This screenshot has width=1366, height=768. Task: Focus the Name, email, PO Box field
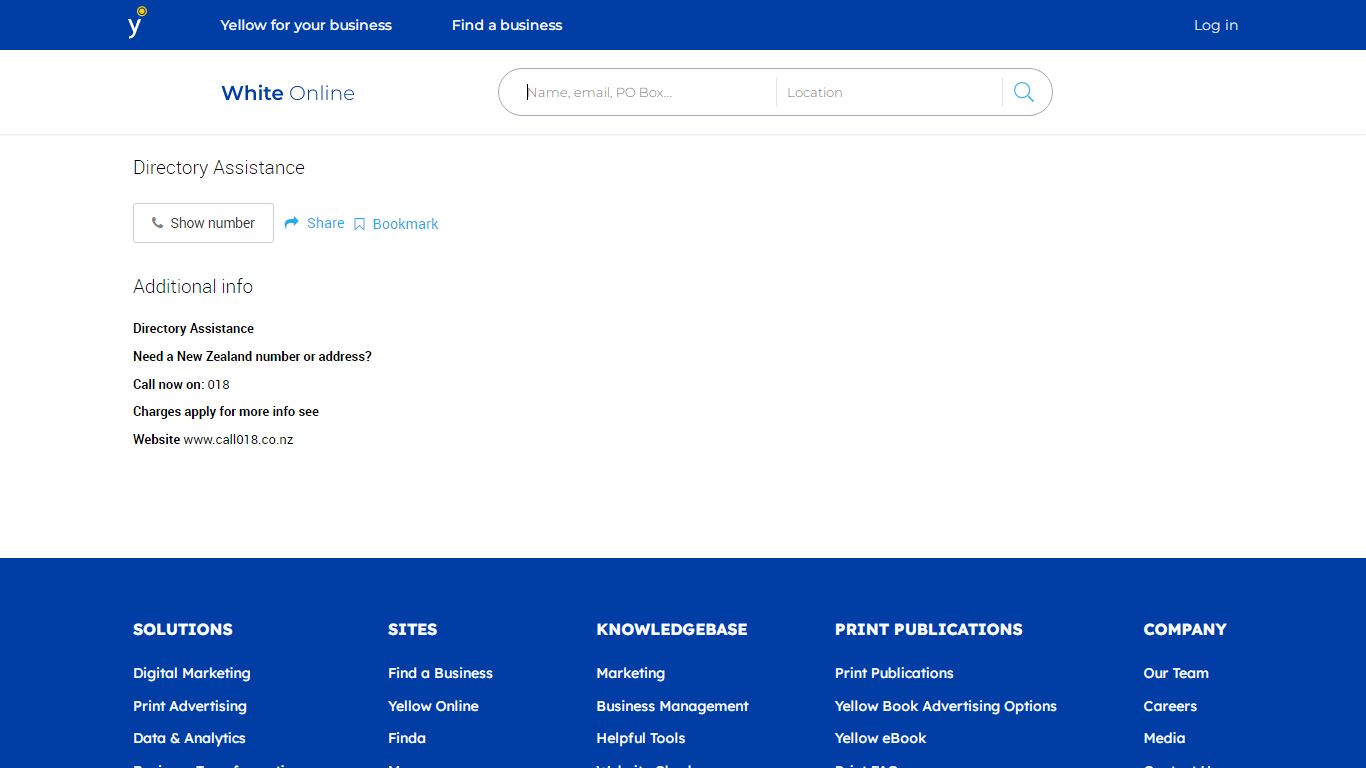pyautogui.click(x=646, y=92)
